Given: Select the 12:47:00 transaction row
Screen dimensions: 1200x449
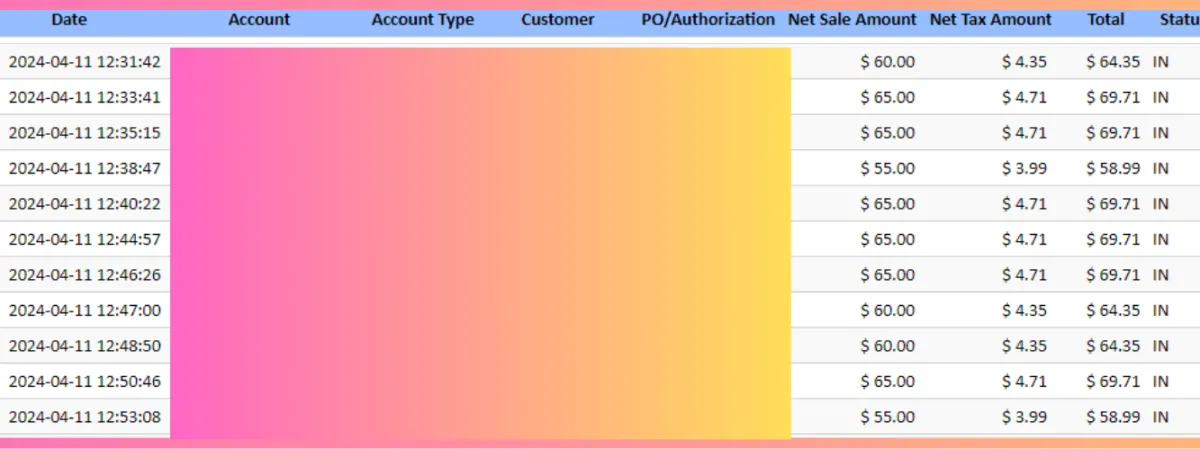Looking at the screenshot, I should pos(600,310).
